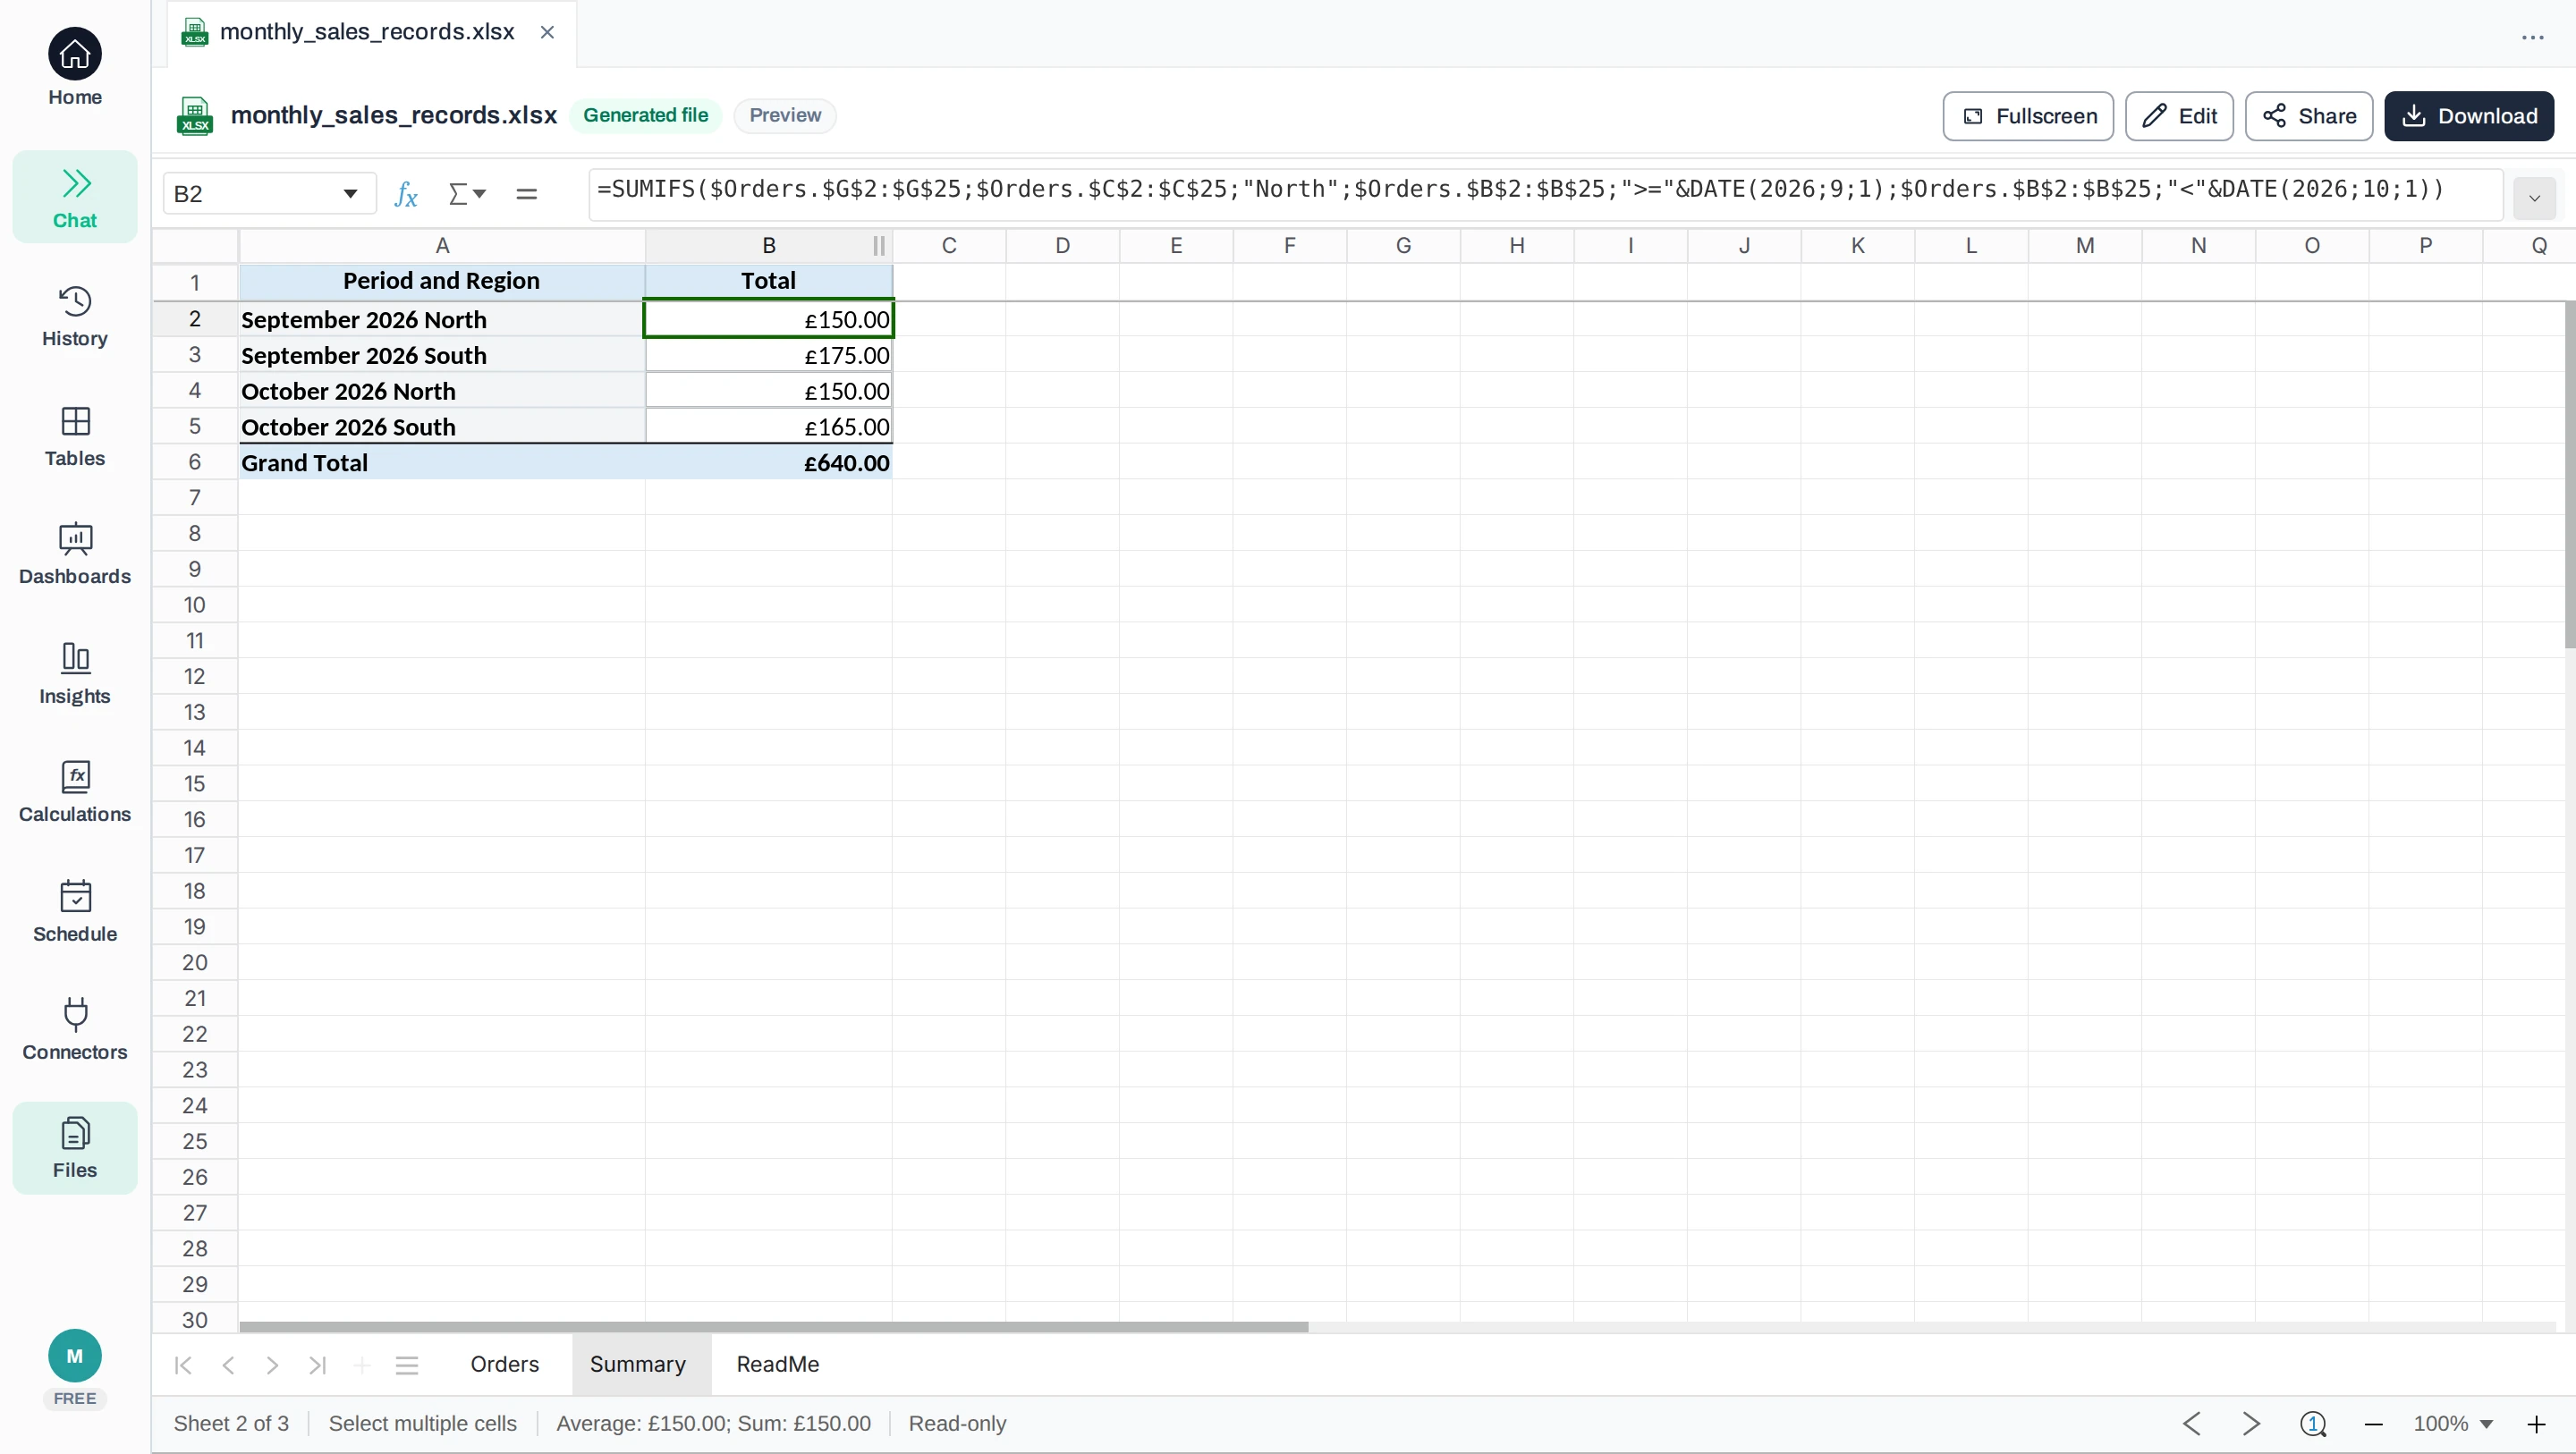Switch to the ReadMe sheet tab

(x=778, y=1364)
